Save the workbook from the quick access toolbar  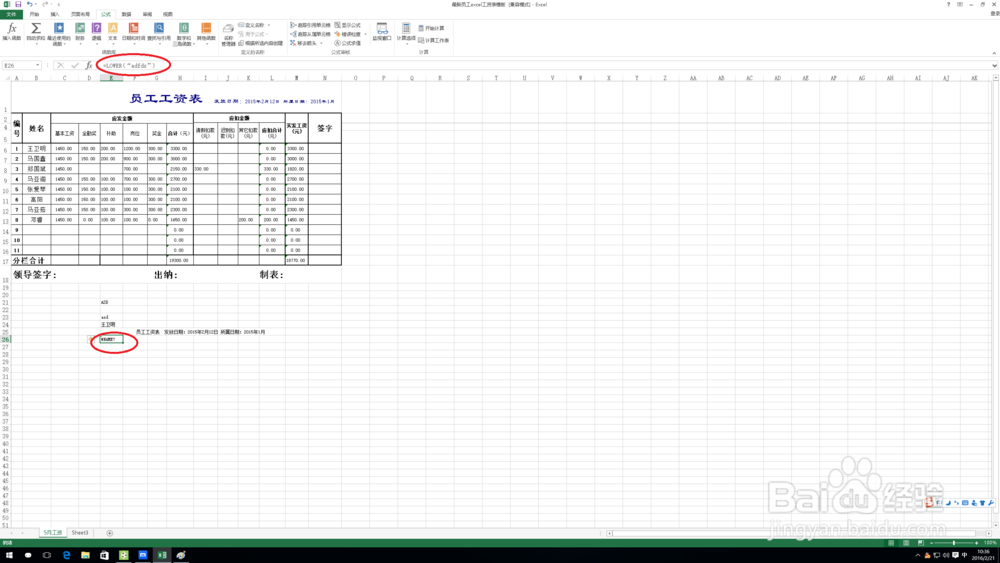(18, 4)
